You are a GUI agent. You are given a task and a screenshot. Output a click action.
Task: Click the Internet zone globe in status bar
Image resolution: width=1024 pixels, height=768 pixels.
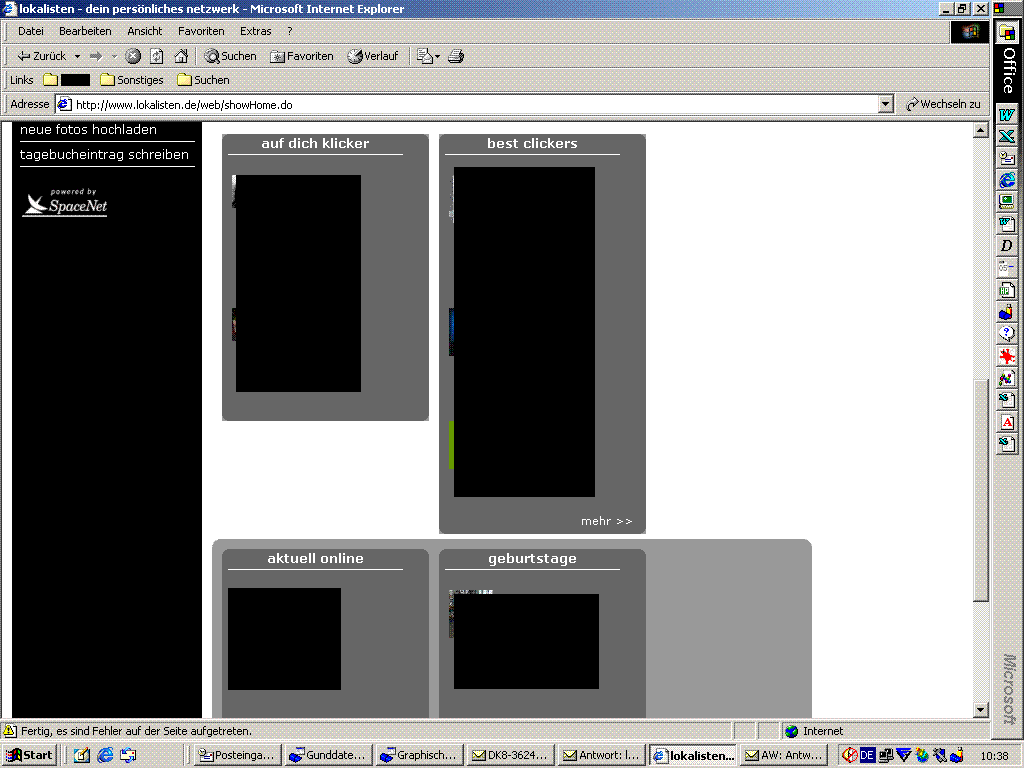[792, 731]
